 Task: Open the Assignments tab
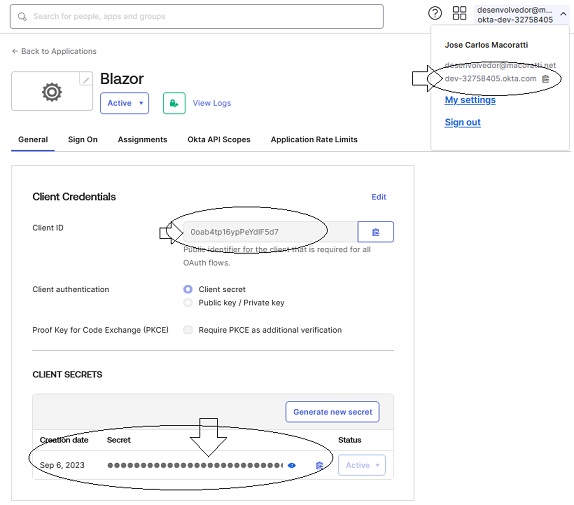(x=142, y=139)
